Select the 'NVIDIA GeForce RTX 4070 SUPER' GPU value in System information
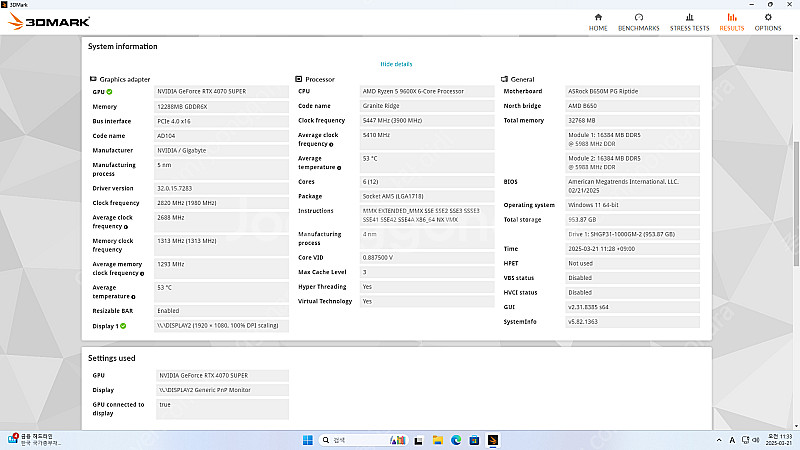800x450 pixels. 221,92
